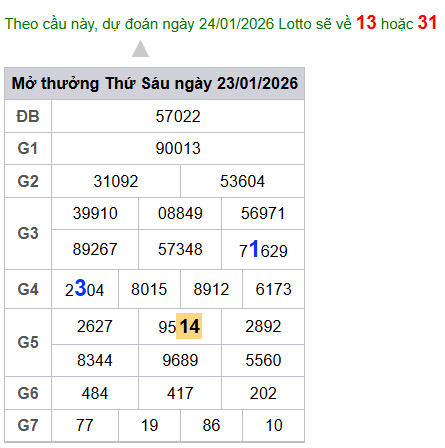Image resolution: width=445 pixels, height=448 pixels.
Task: Click the G6 row label
Action: click(x=28, y=393)
